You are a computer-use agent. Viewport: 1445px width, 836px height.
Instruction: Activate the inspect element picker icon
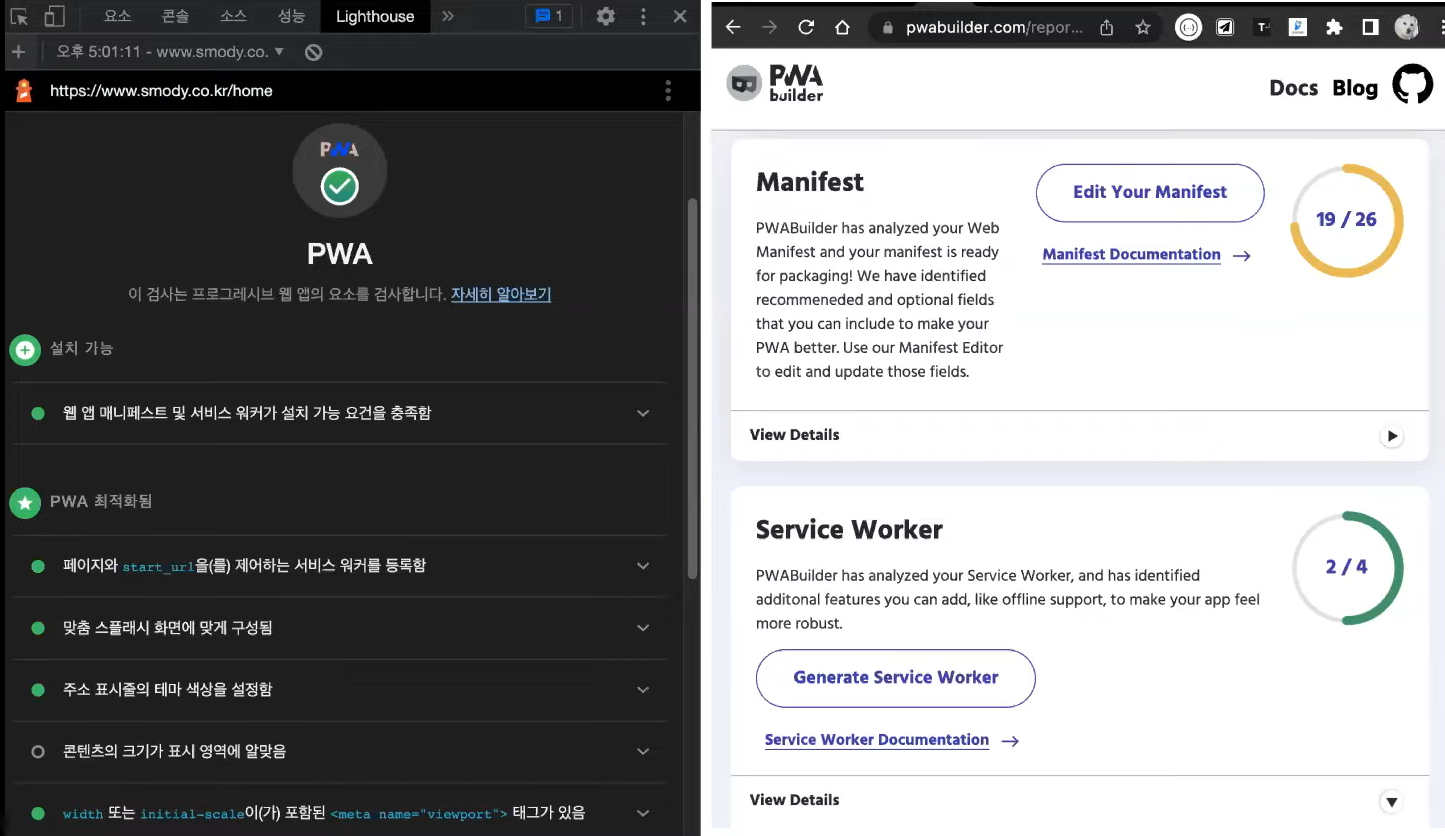click(19, 16)
